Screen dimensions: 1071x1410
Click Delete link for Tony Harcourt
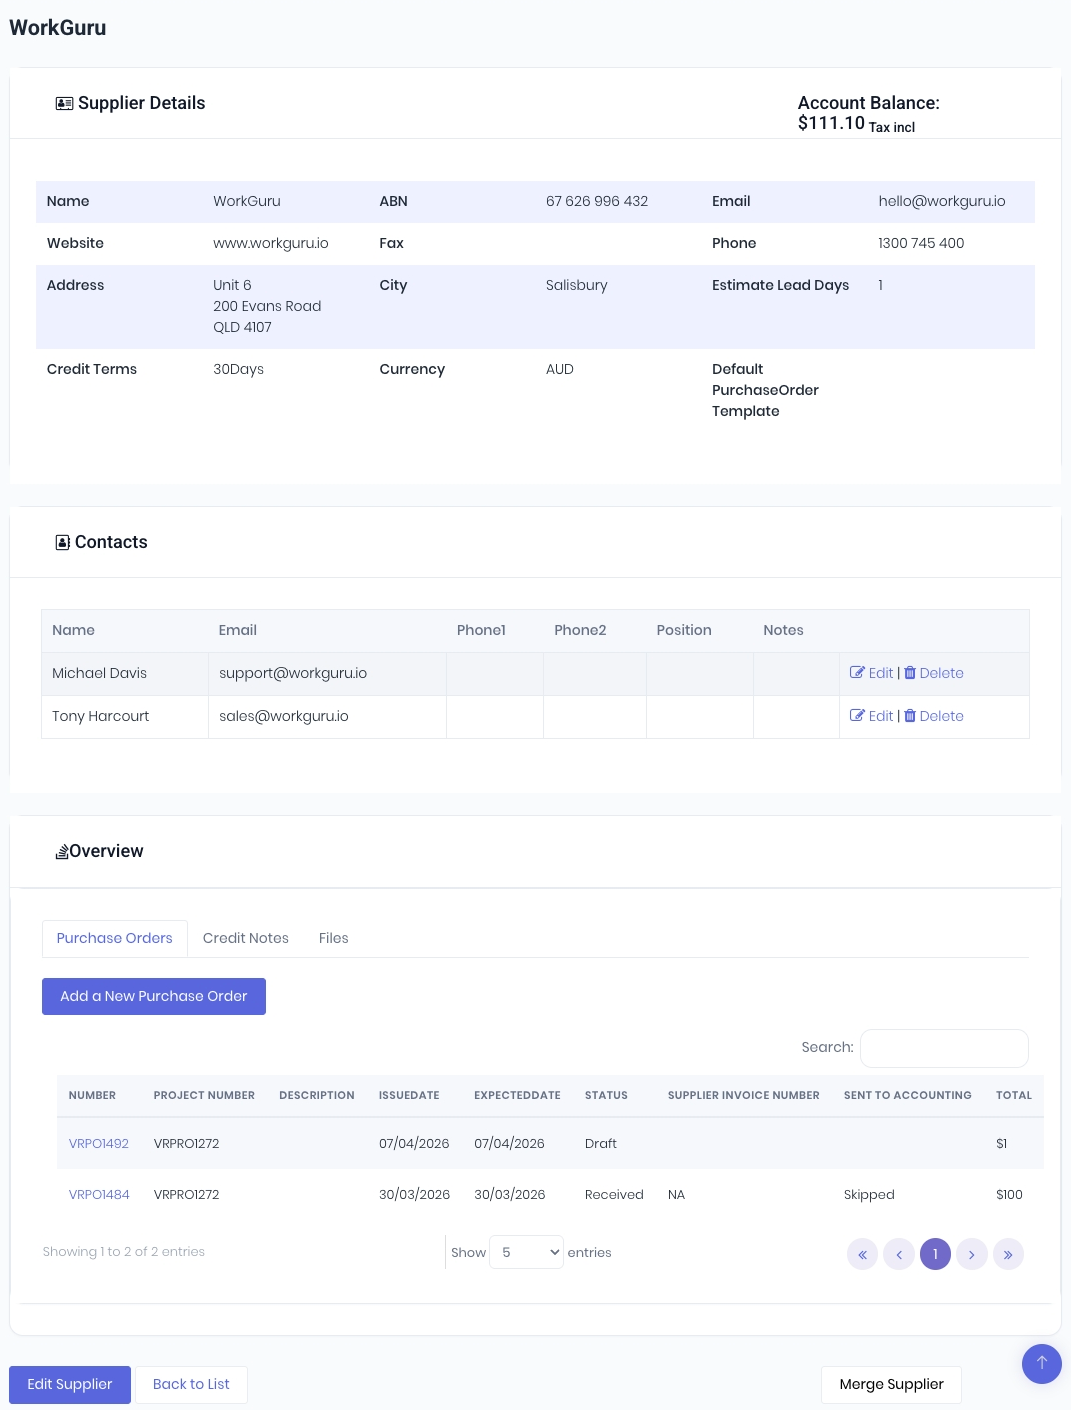941,716
